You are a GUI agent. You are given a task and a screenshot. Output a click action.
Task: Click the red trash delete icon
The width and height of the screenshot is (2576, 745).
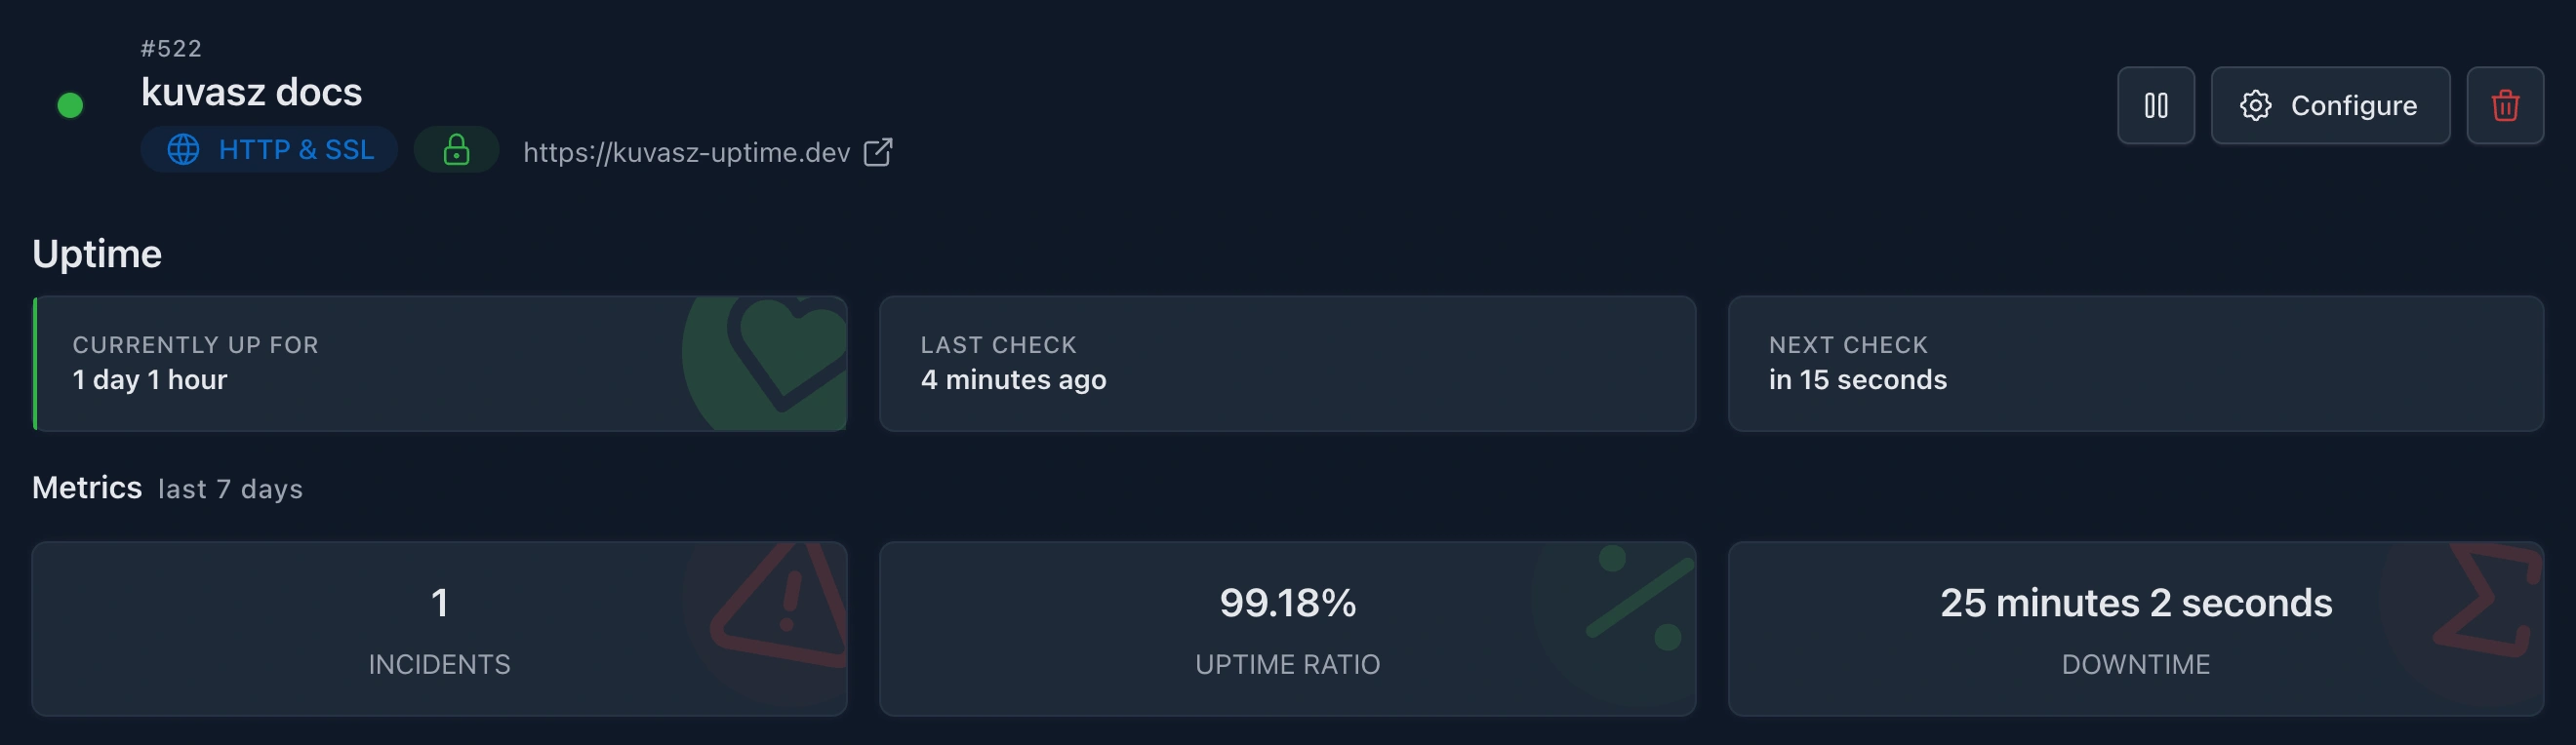pyautogui.click(x=2504, y=105)
